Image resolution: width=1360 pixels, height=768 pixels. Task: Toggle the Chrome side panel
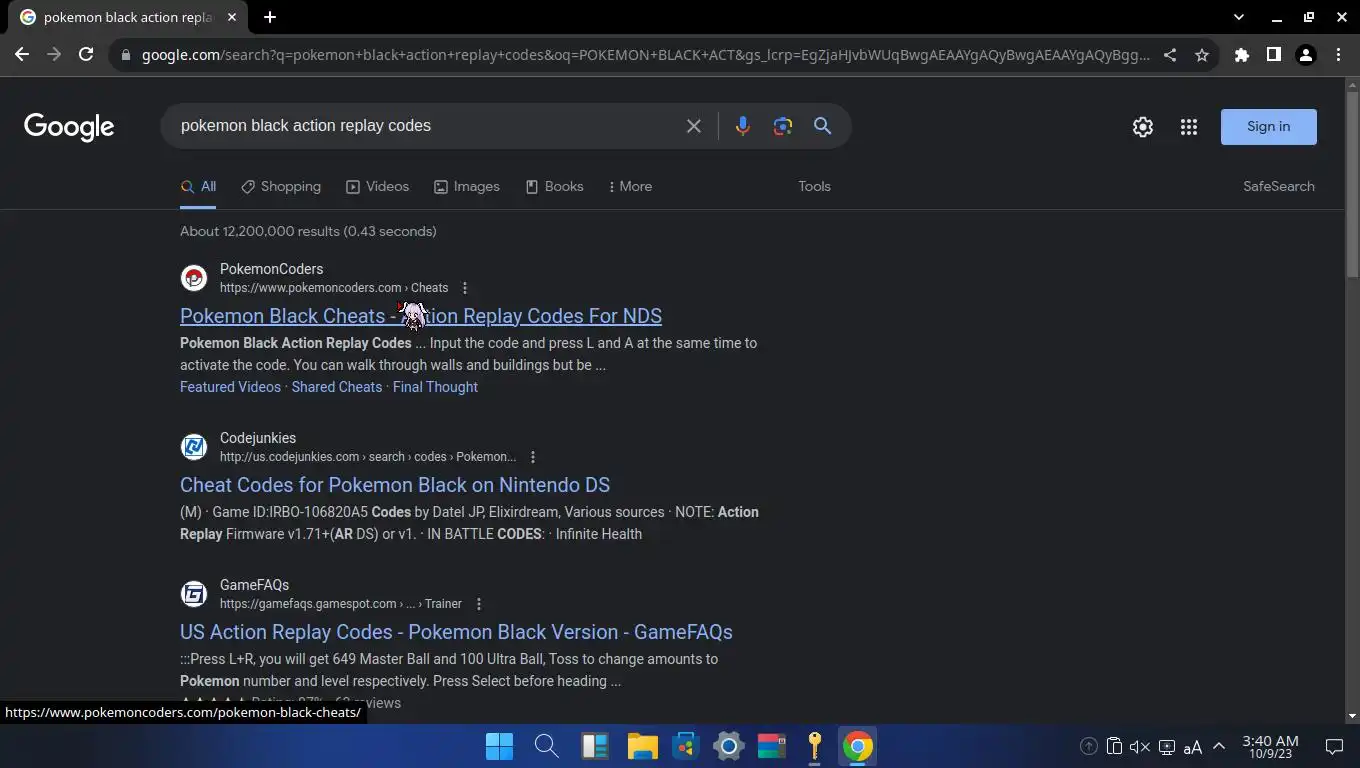[x=1274, y=55]
